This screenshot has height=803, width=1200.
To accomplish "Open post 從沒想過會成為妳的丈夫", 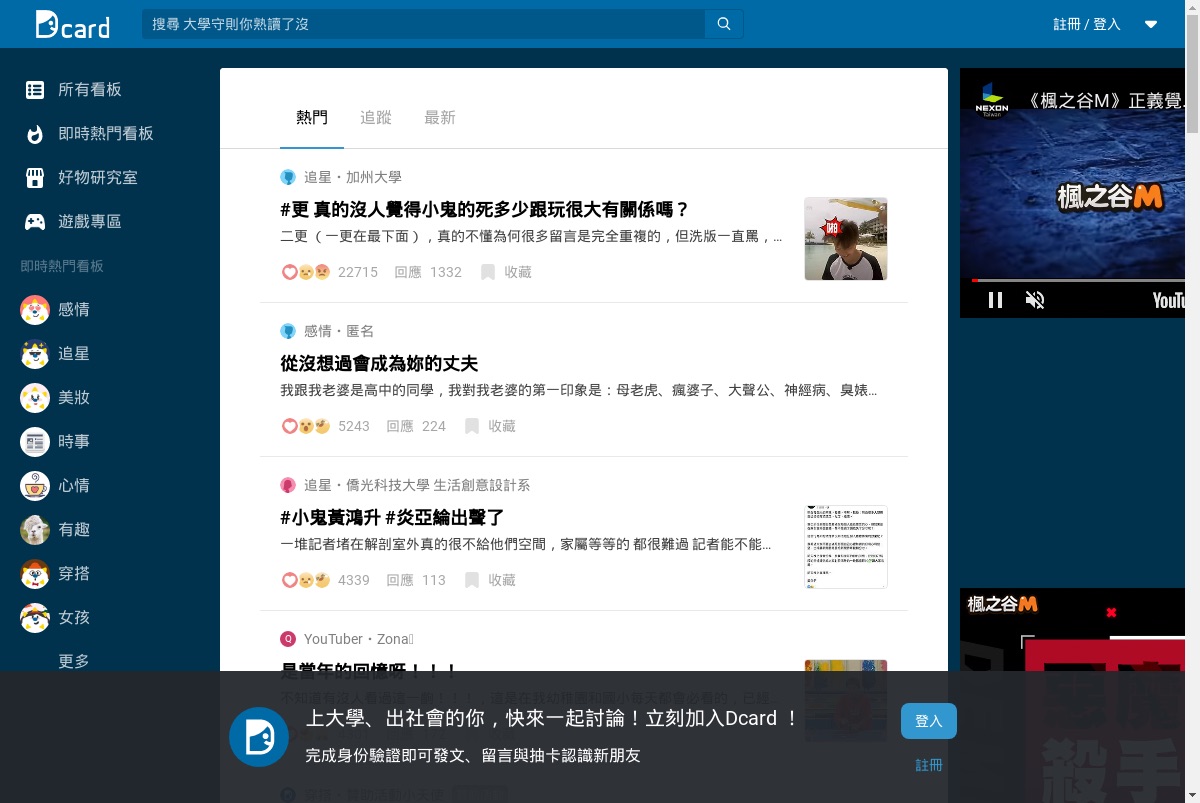I will pos(379,363).
